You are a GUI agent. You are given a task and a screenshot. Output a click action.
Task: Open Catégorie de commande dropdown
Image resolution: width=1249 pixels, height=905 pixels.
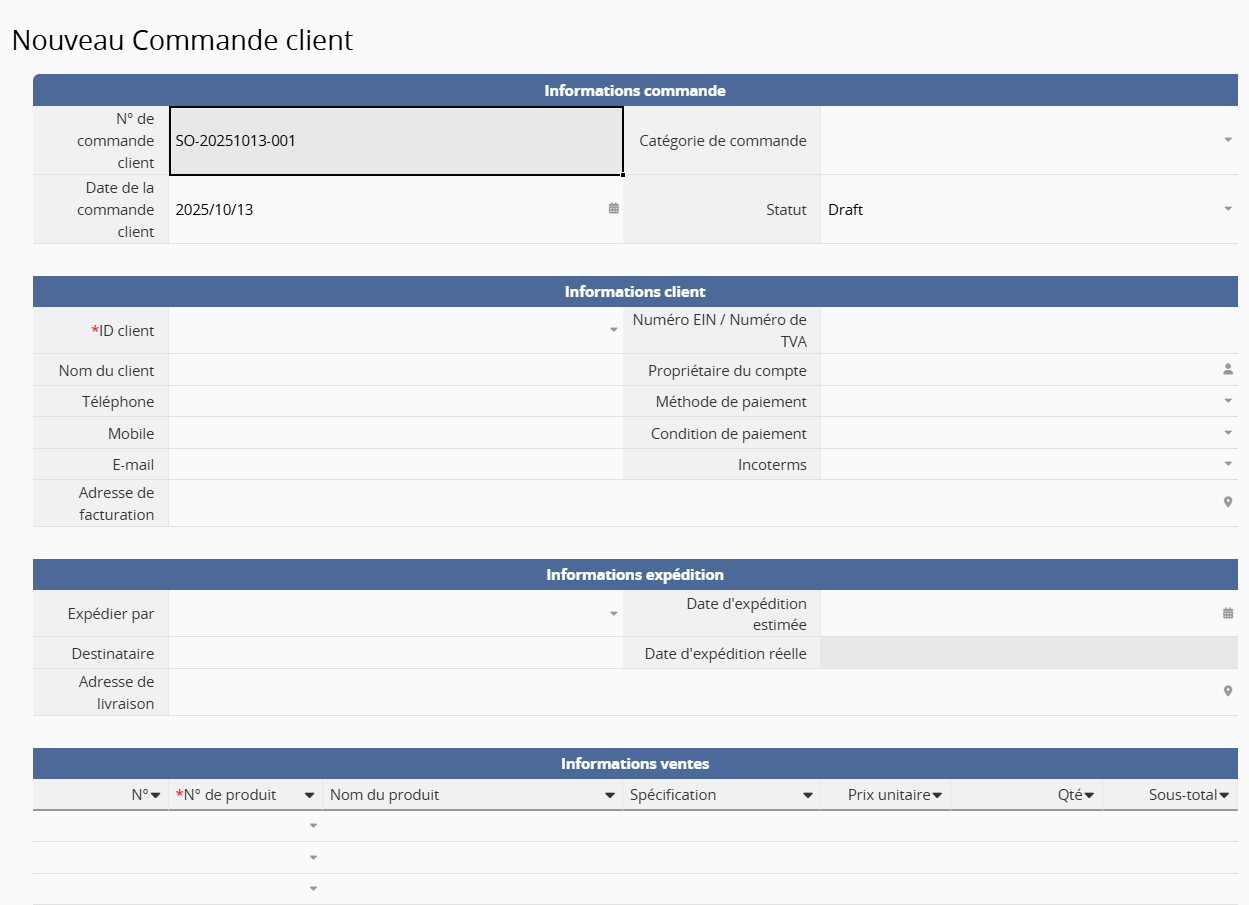[x=1228, y=140]
